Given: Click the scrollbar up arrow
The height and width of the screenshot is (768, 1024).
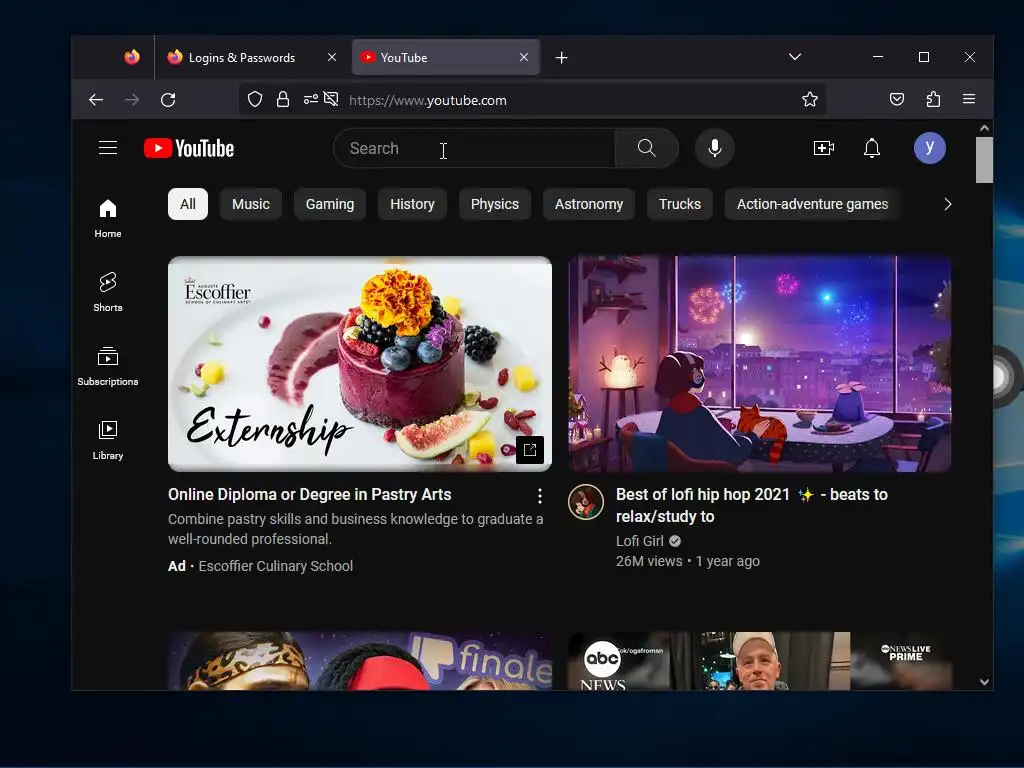Looking at the screenshot, I should click(x=984, y=128).
